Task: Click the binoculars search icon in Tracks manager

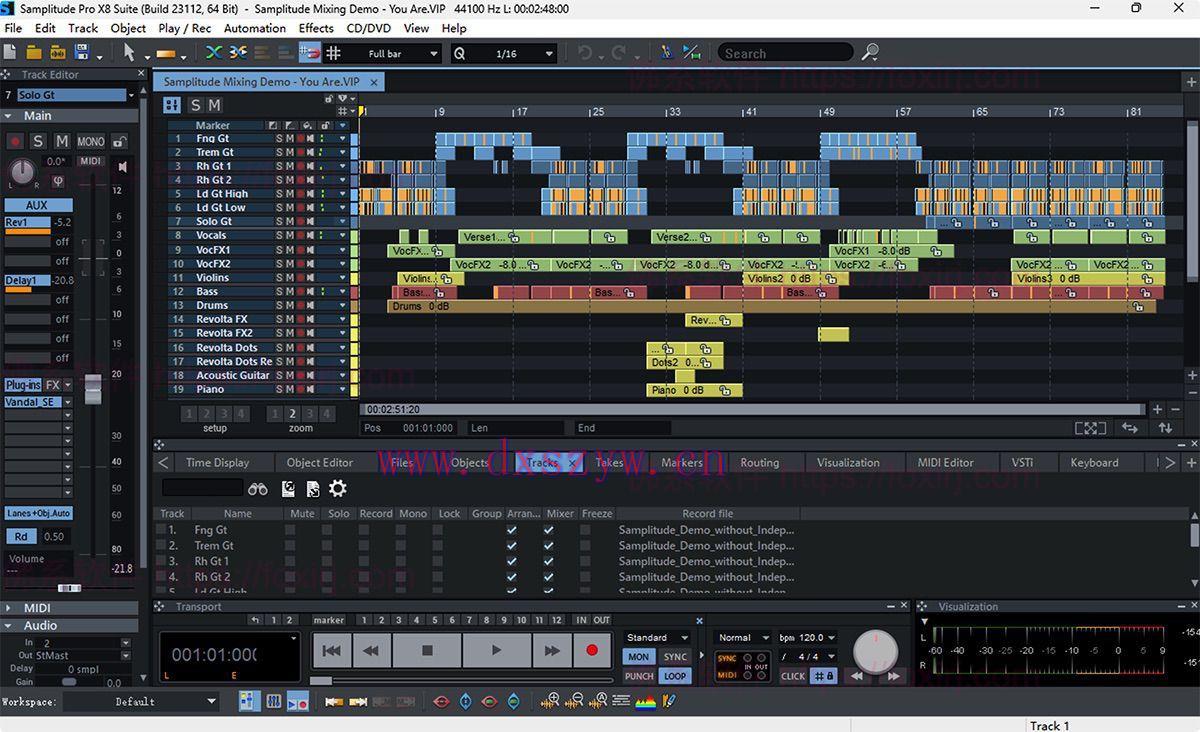Action: [x=259, y=488]
